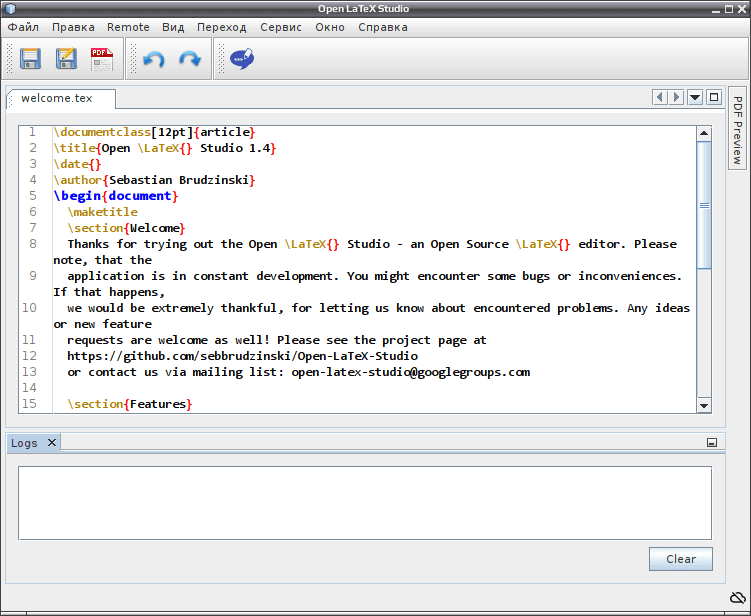
Task: Click inside the empty Logs text area
Action: point(365,503)
